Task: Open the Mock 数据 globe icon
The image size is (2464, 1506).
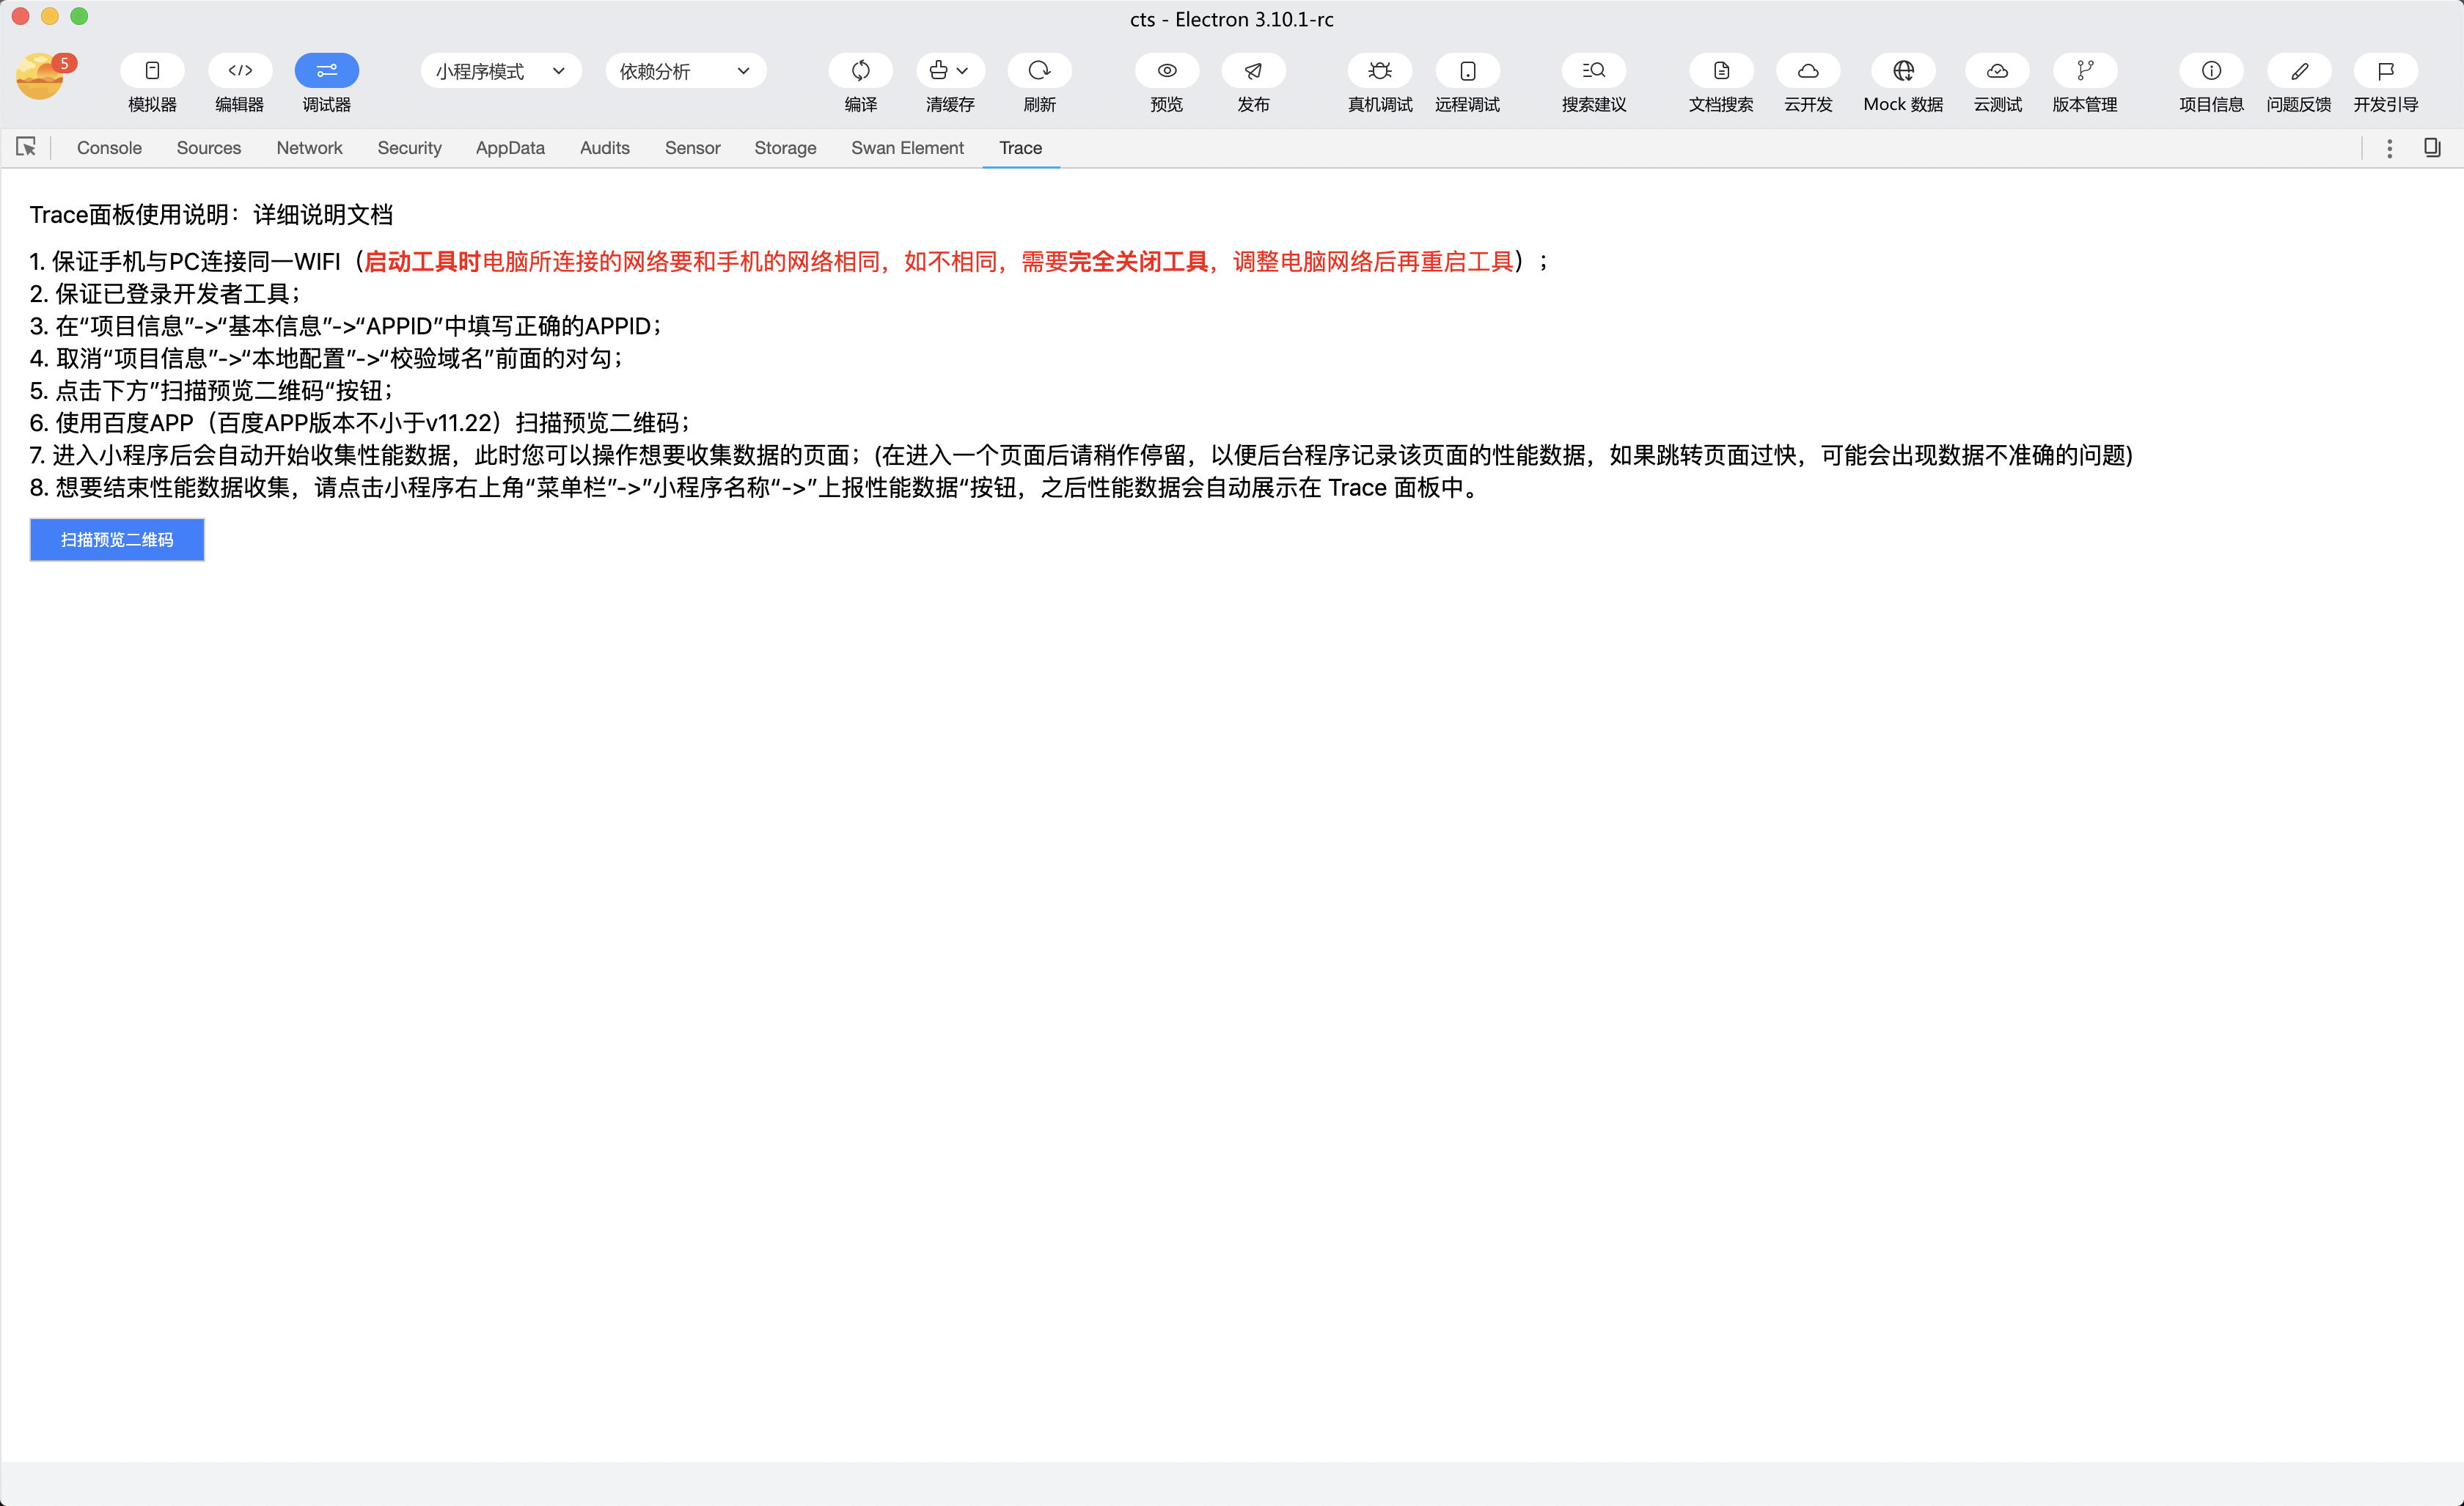Action: point(1903,71)
